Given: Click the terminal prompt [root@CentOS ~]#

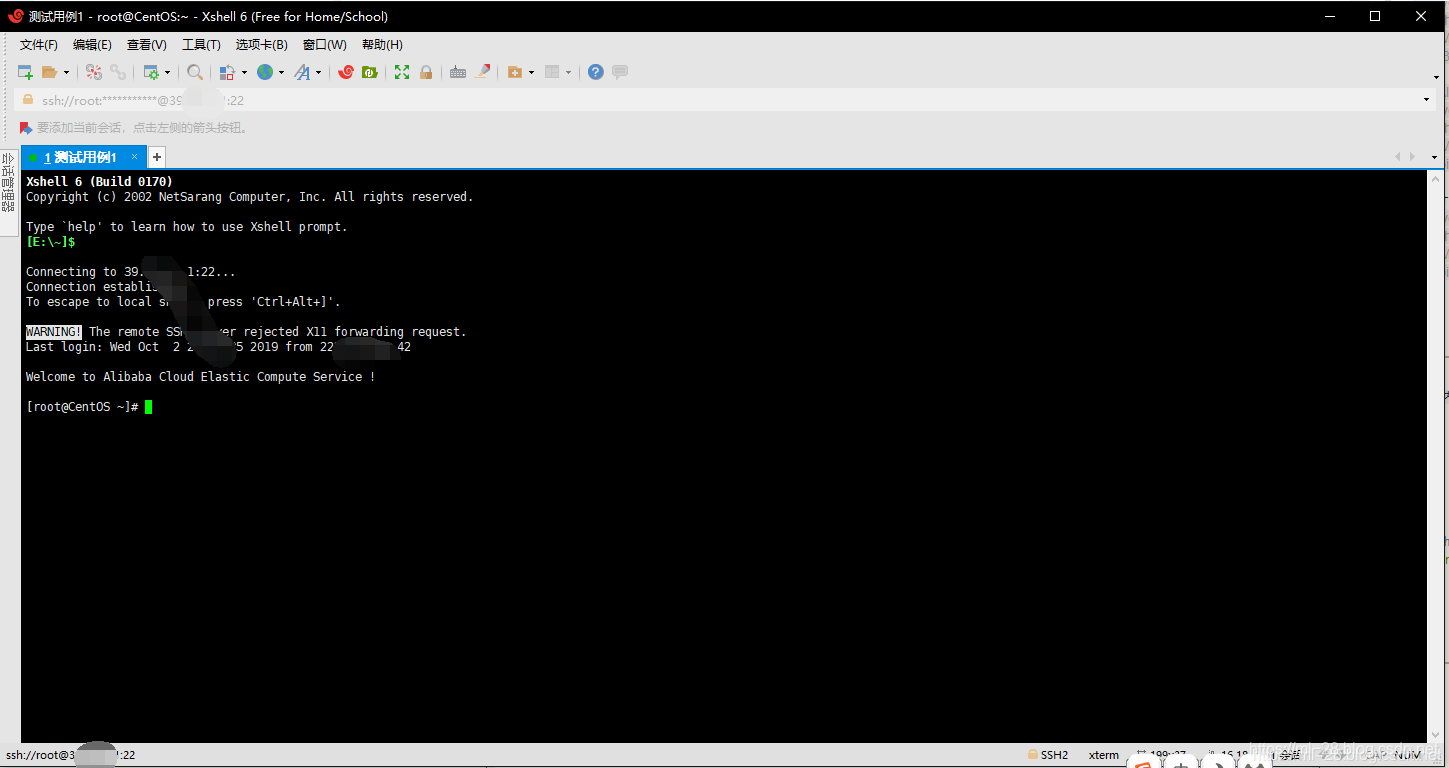Looking at the screenshot, I should coord(82,407).
